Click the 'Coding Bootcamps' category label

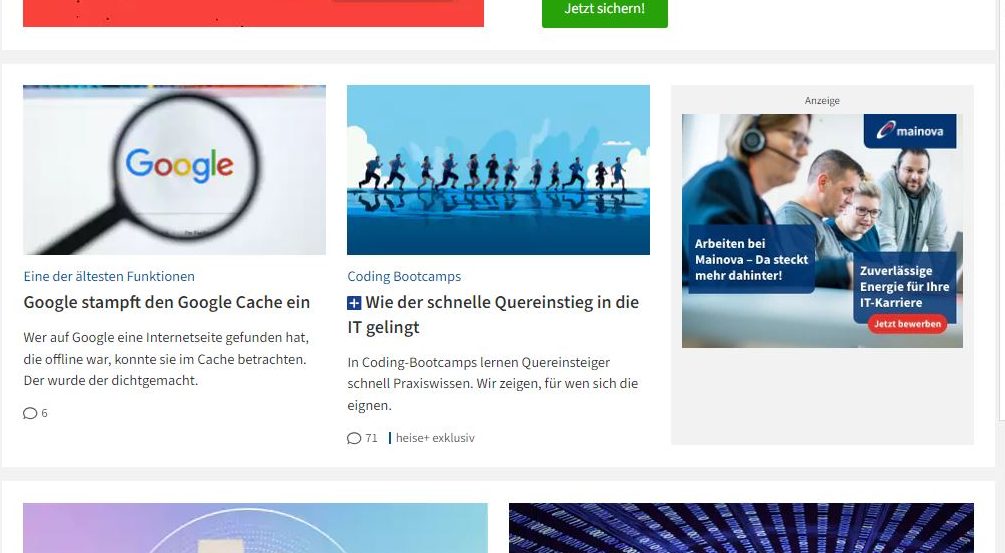pyautogui.click(x=404, y=276)
